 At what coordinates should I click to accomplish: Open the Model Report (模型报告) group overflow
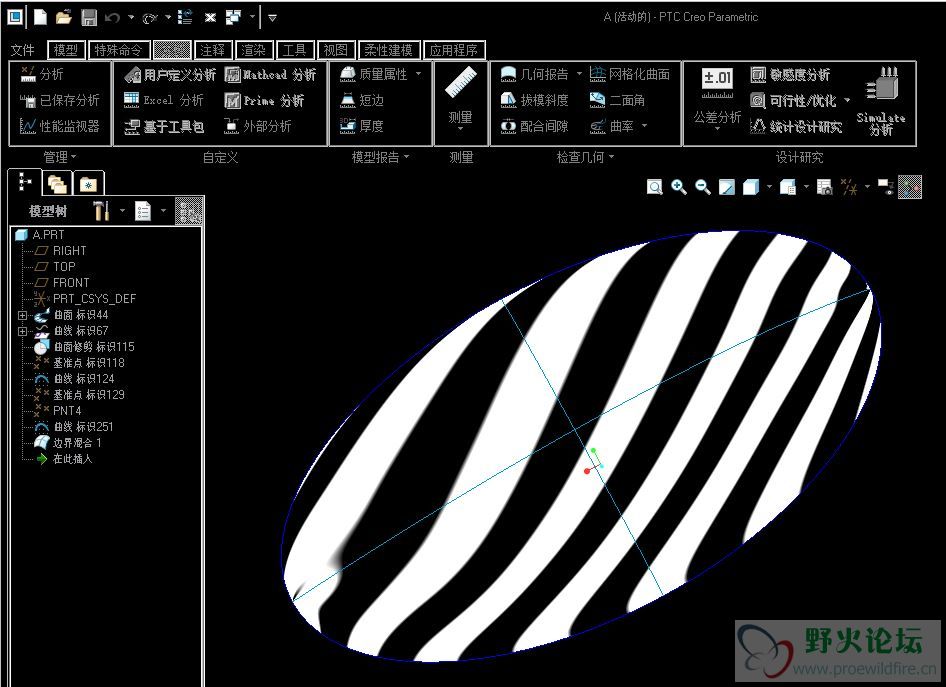(x=380, y=157)
